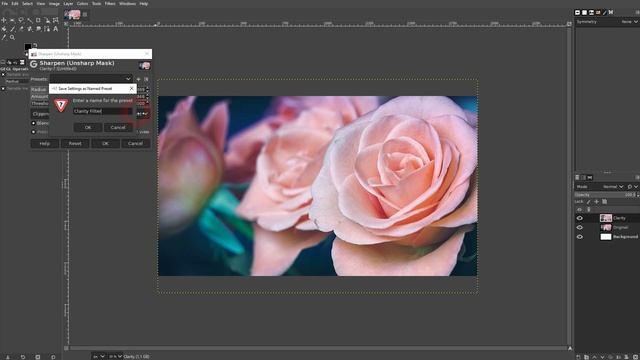The image size is (640, 360).
Task: Open the Symmetry Painting dock tab
Action: 611,12
